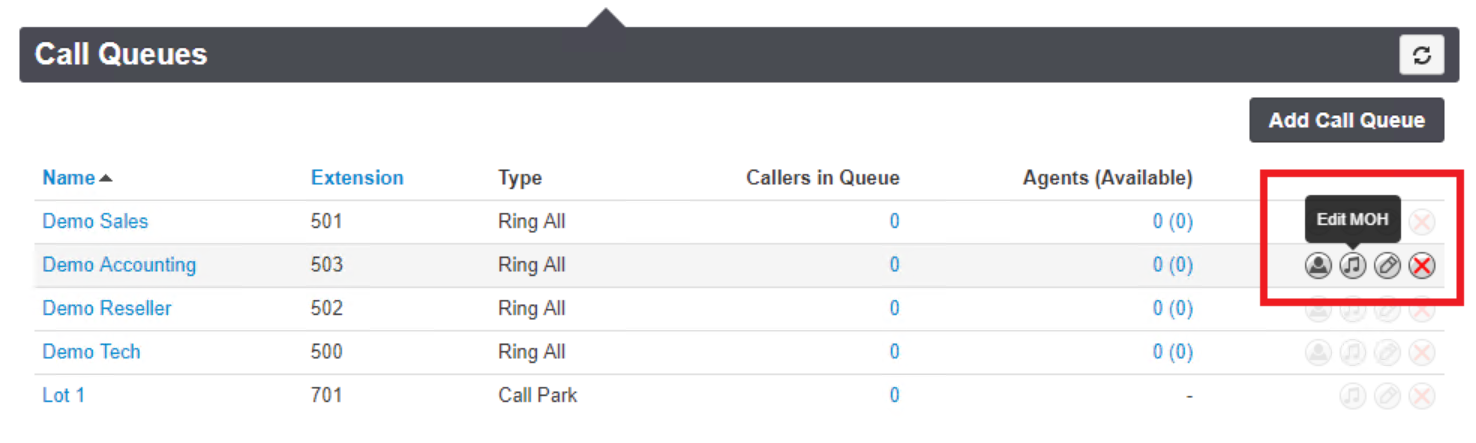The height and width of the screenshot is (443, 1476).
Task: Open the Demo Sales queue
Action: click(x=95, y=221)
